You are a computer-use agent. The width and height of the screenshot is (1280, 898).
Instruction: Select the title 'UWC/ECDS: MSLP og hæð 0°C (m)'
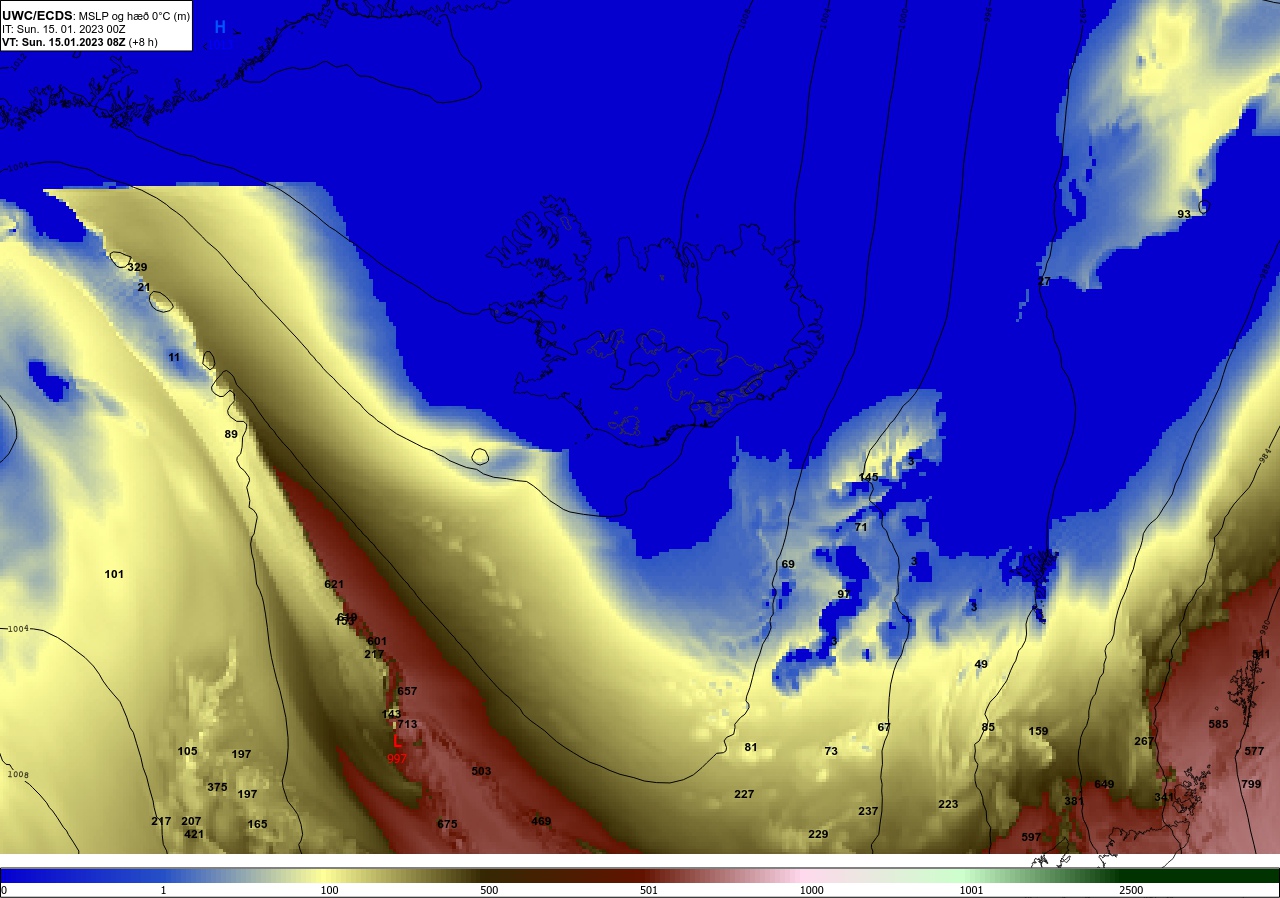click(96, 15)
